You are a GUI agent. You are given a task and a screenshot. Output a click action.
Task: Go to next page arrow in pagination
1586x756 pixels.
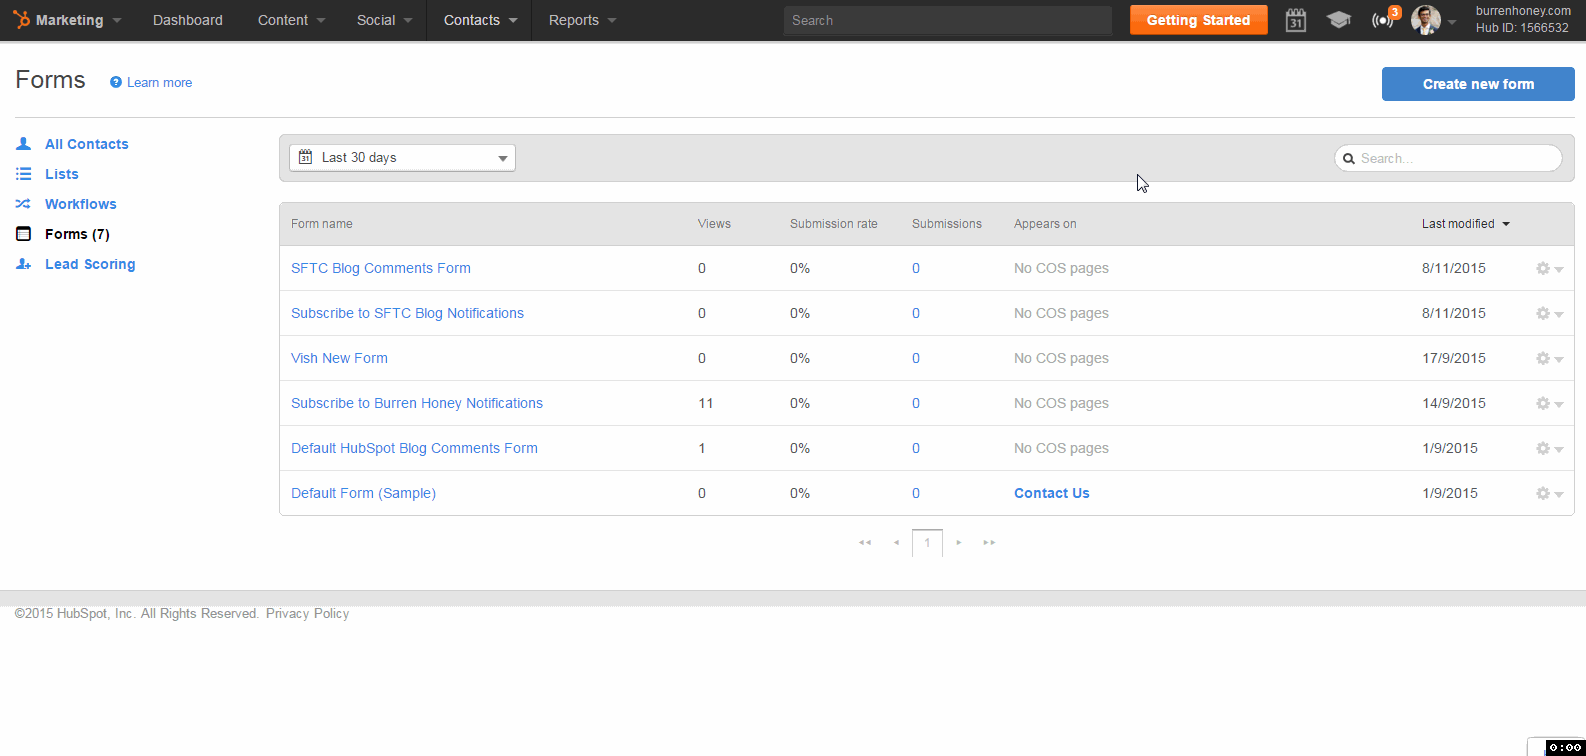958,542
